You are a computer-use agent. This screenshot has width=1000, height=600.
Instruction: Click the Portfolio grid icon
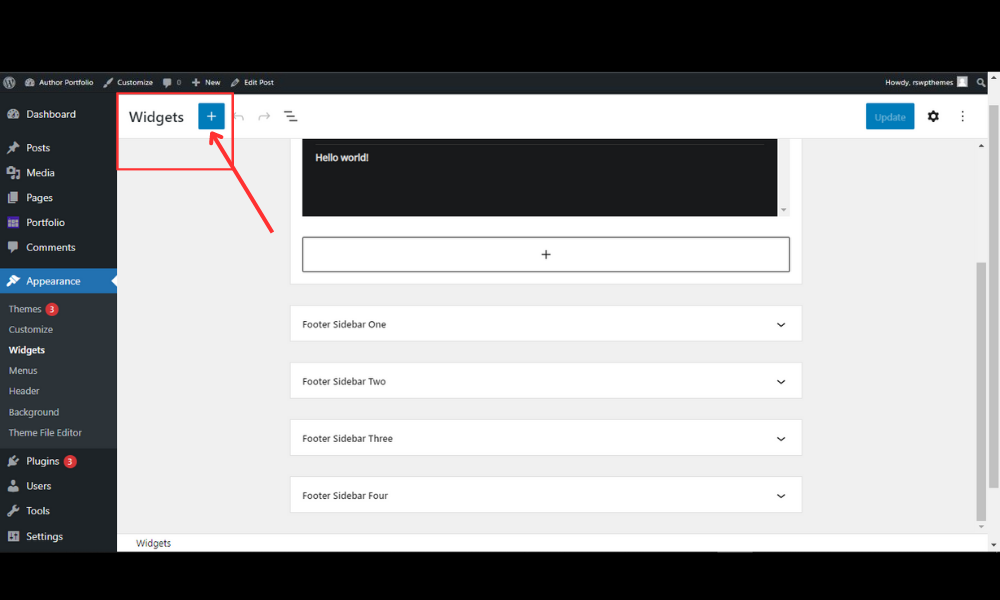pos(13,223)
